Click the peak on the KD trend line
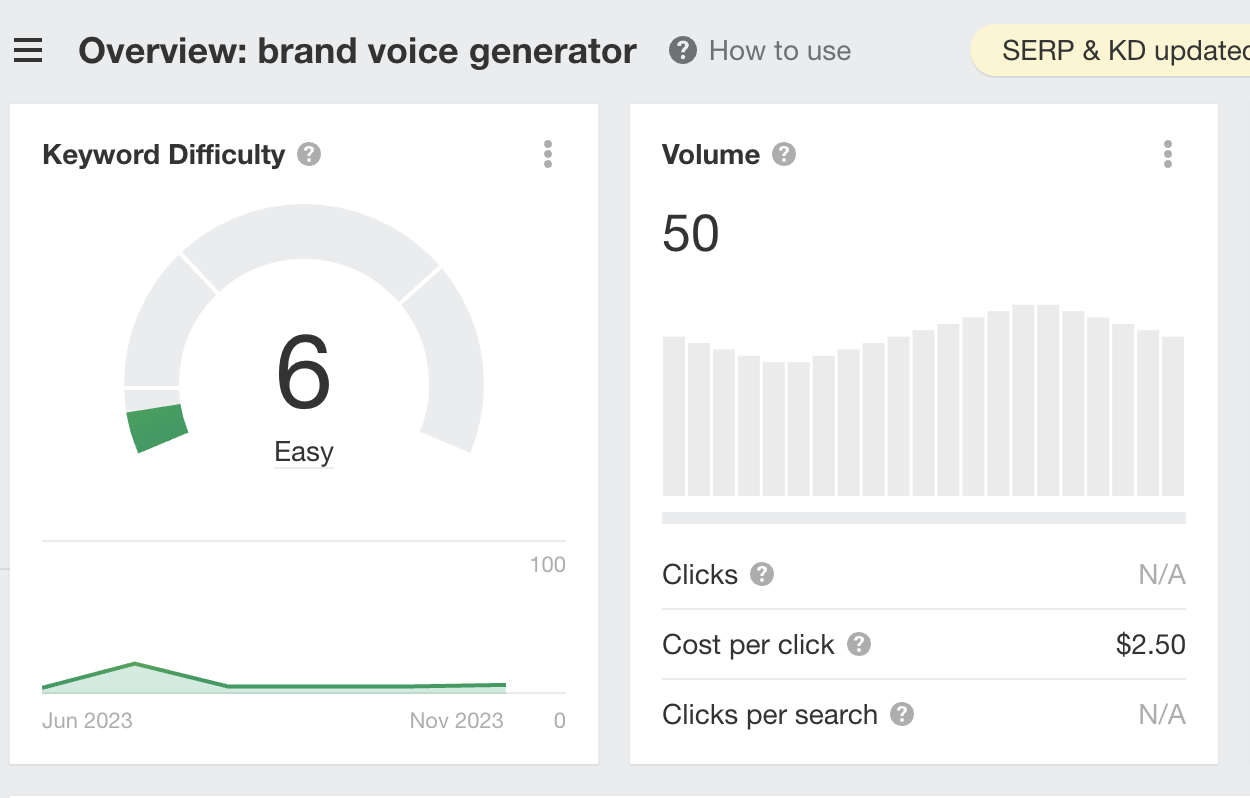1250x798 pixels. click(x=135, y=664)
